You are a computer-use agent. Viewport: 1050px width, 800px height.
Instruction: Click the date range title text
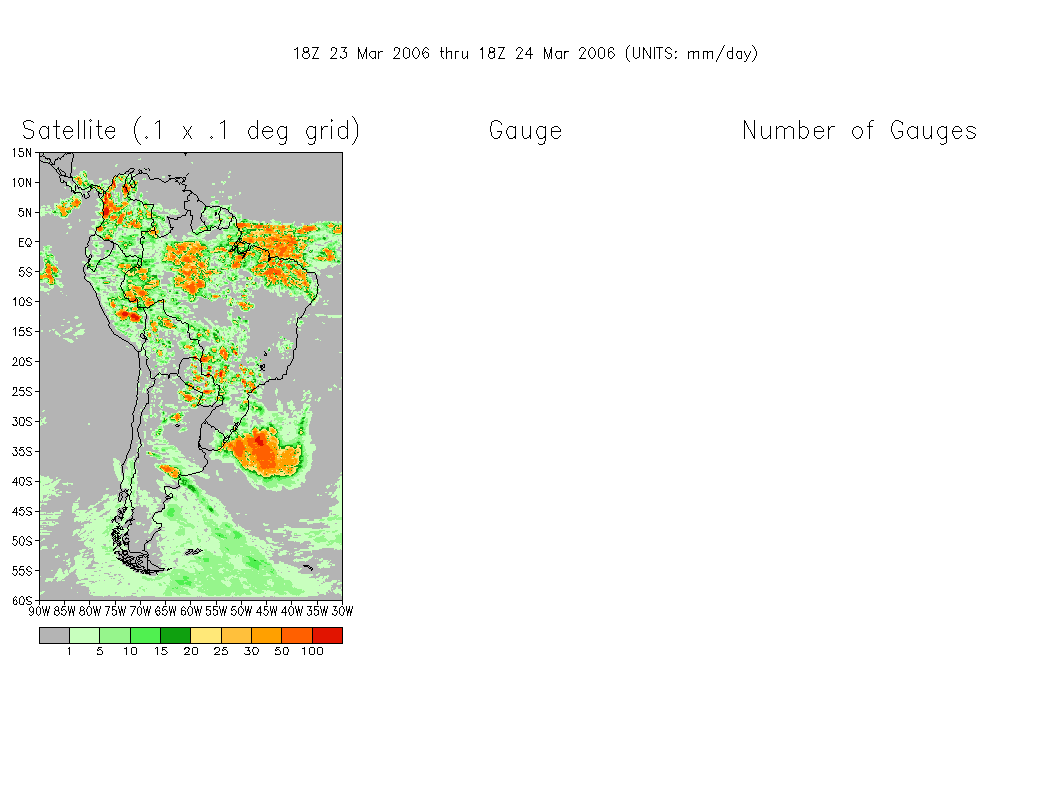click(526, 54)
